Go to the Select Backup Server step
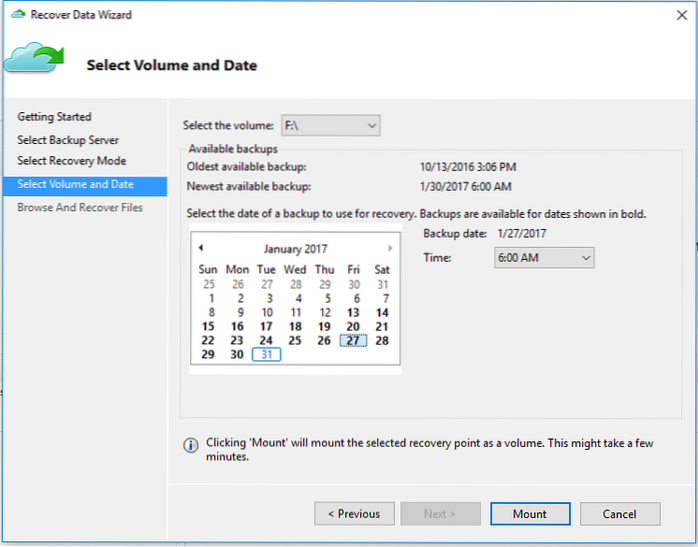Viewport: 698px width, 547px height. (68, 140)
